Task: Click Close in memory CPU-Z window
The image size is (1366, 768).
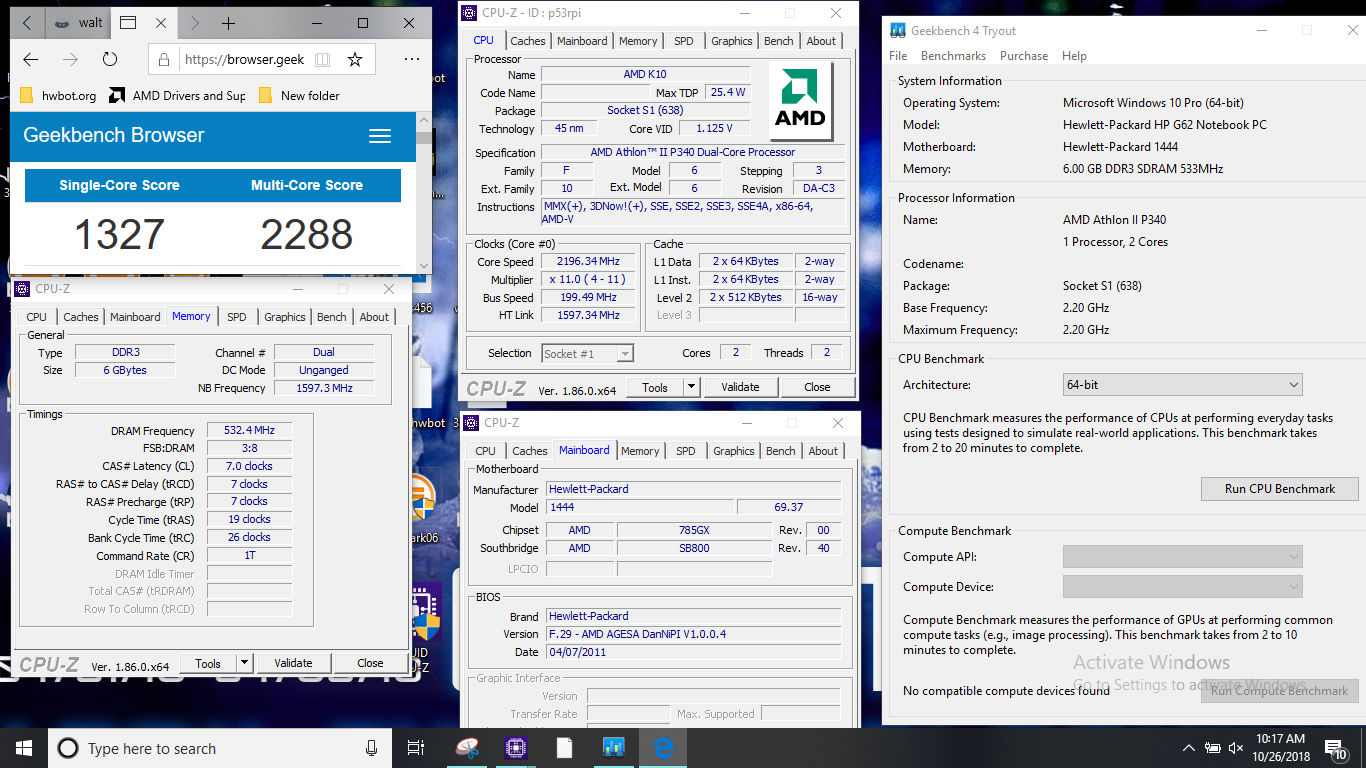Action: tap(370, 663)
